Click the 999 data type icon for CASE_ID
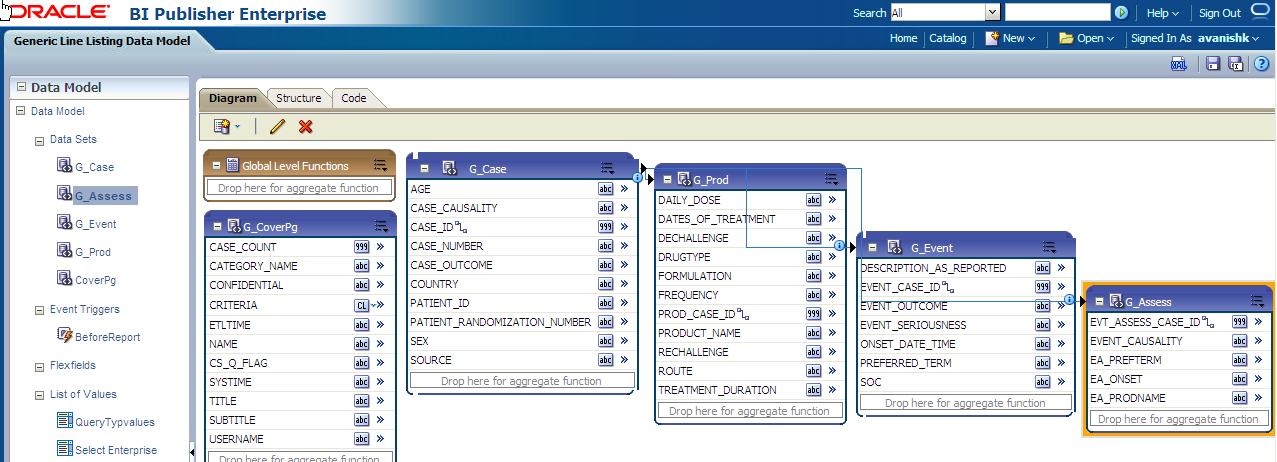Screen dimensions: 1277x462 tap(605, 227)
